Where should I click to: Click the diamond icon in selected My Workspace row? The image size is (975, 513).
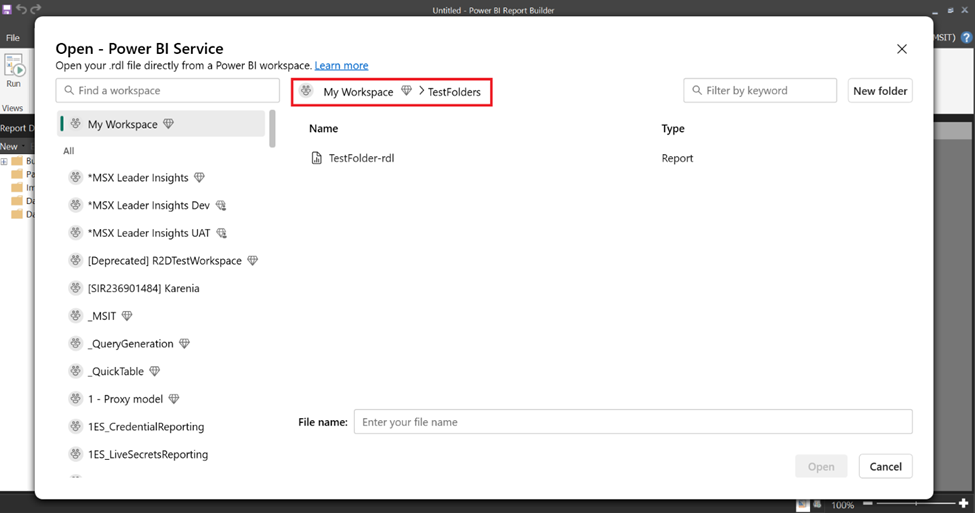pos(169,124)
